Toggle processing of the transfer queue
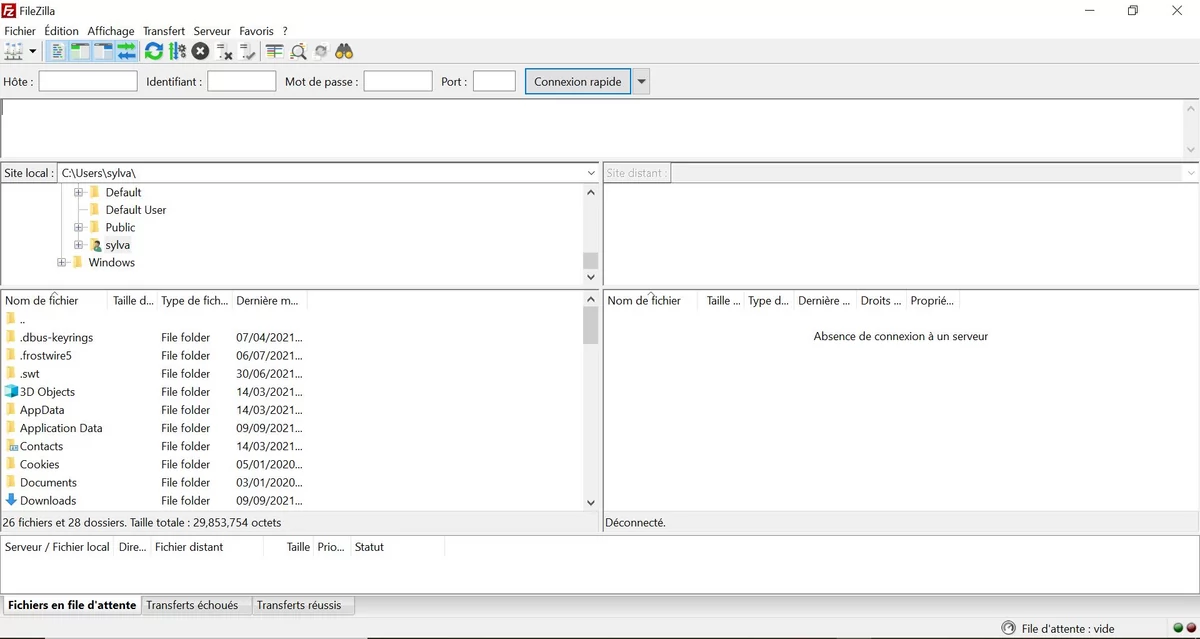The image size is (1200, 639). (x=177, y=51)
